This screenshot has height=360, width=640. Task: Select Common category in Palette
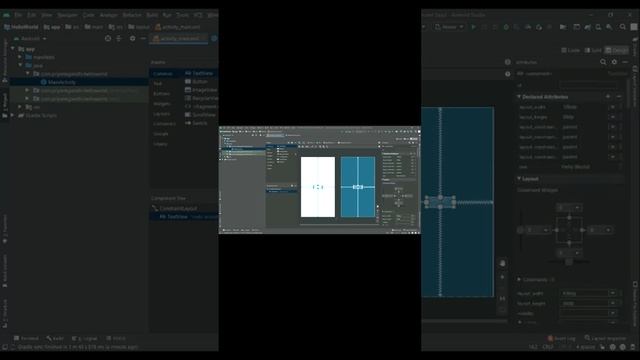coord(163,73)
